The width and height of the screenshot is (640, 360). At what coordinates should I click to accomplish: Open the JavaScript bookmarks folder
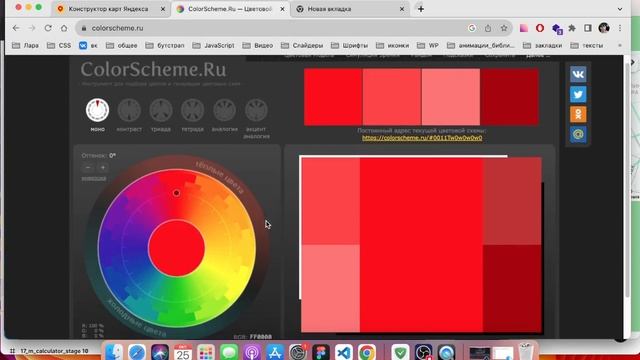213,45
